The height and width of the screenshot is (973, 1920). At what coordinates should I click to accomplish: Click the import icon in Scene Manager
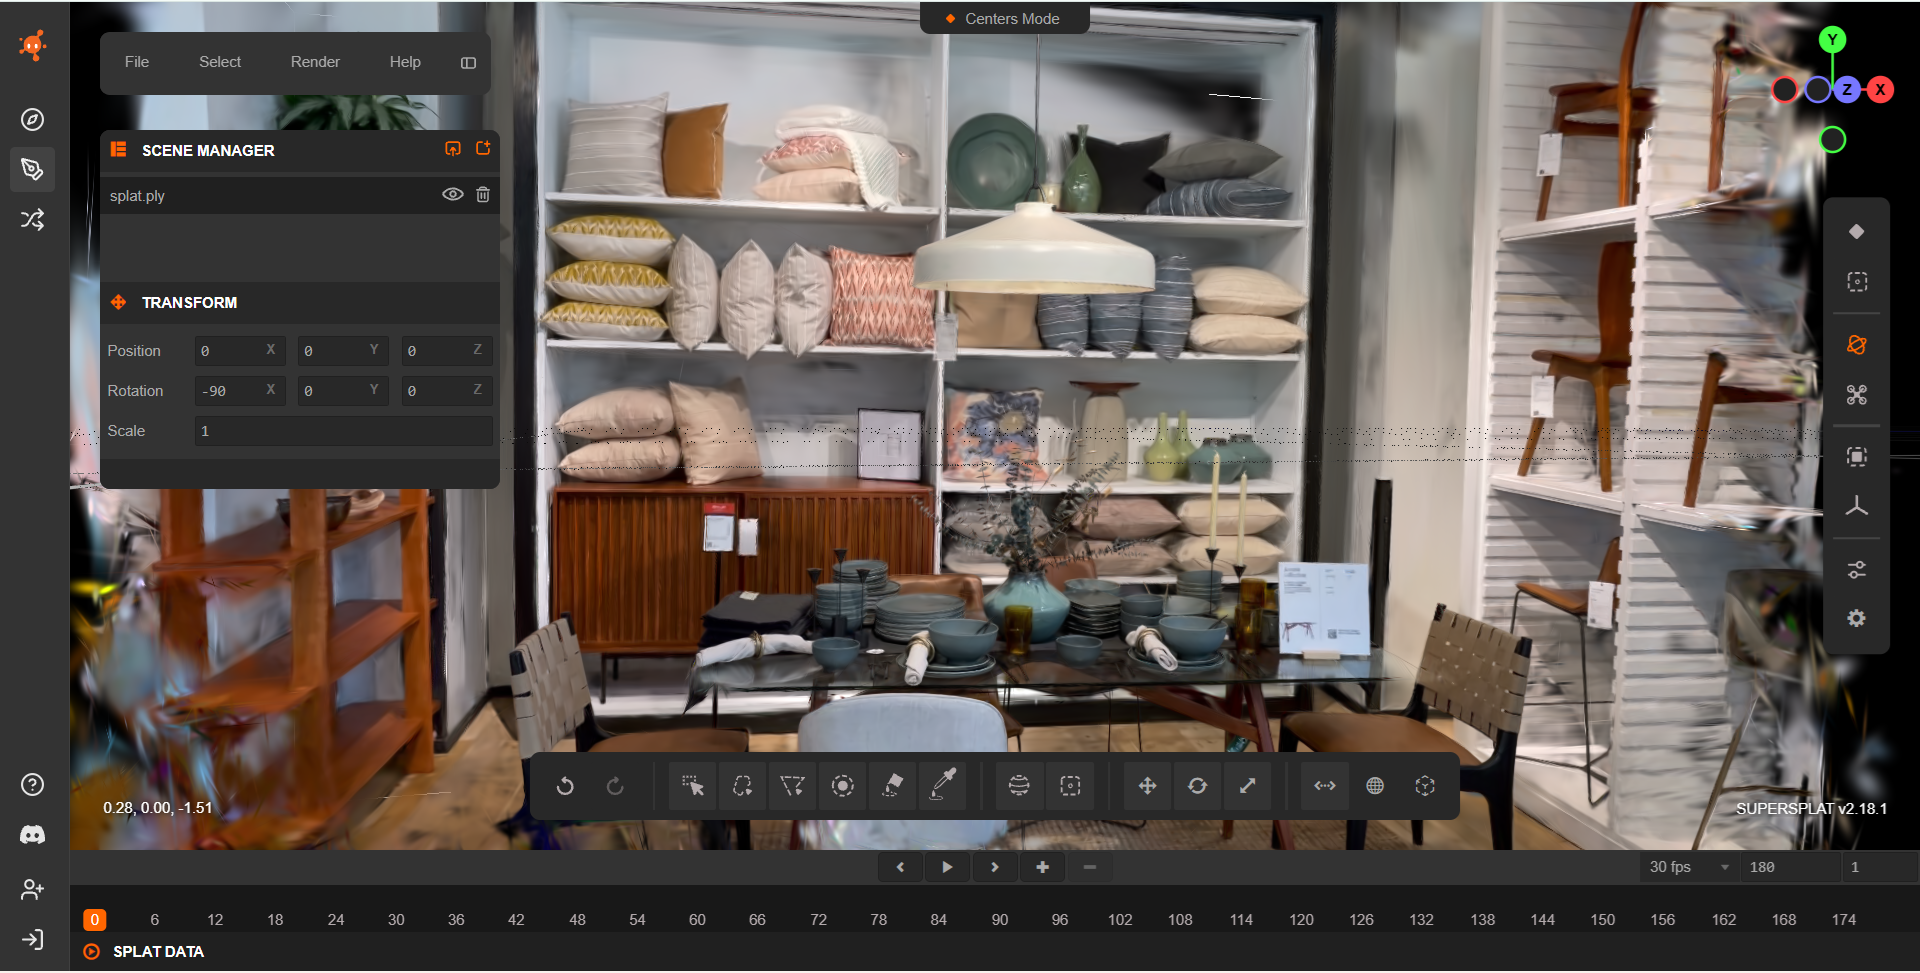pos(453,149)
